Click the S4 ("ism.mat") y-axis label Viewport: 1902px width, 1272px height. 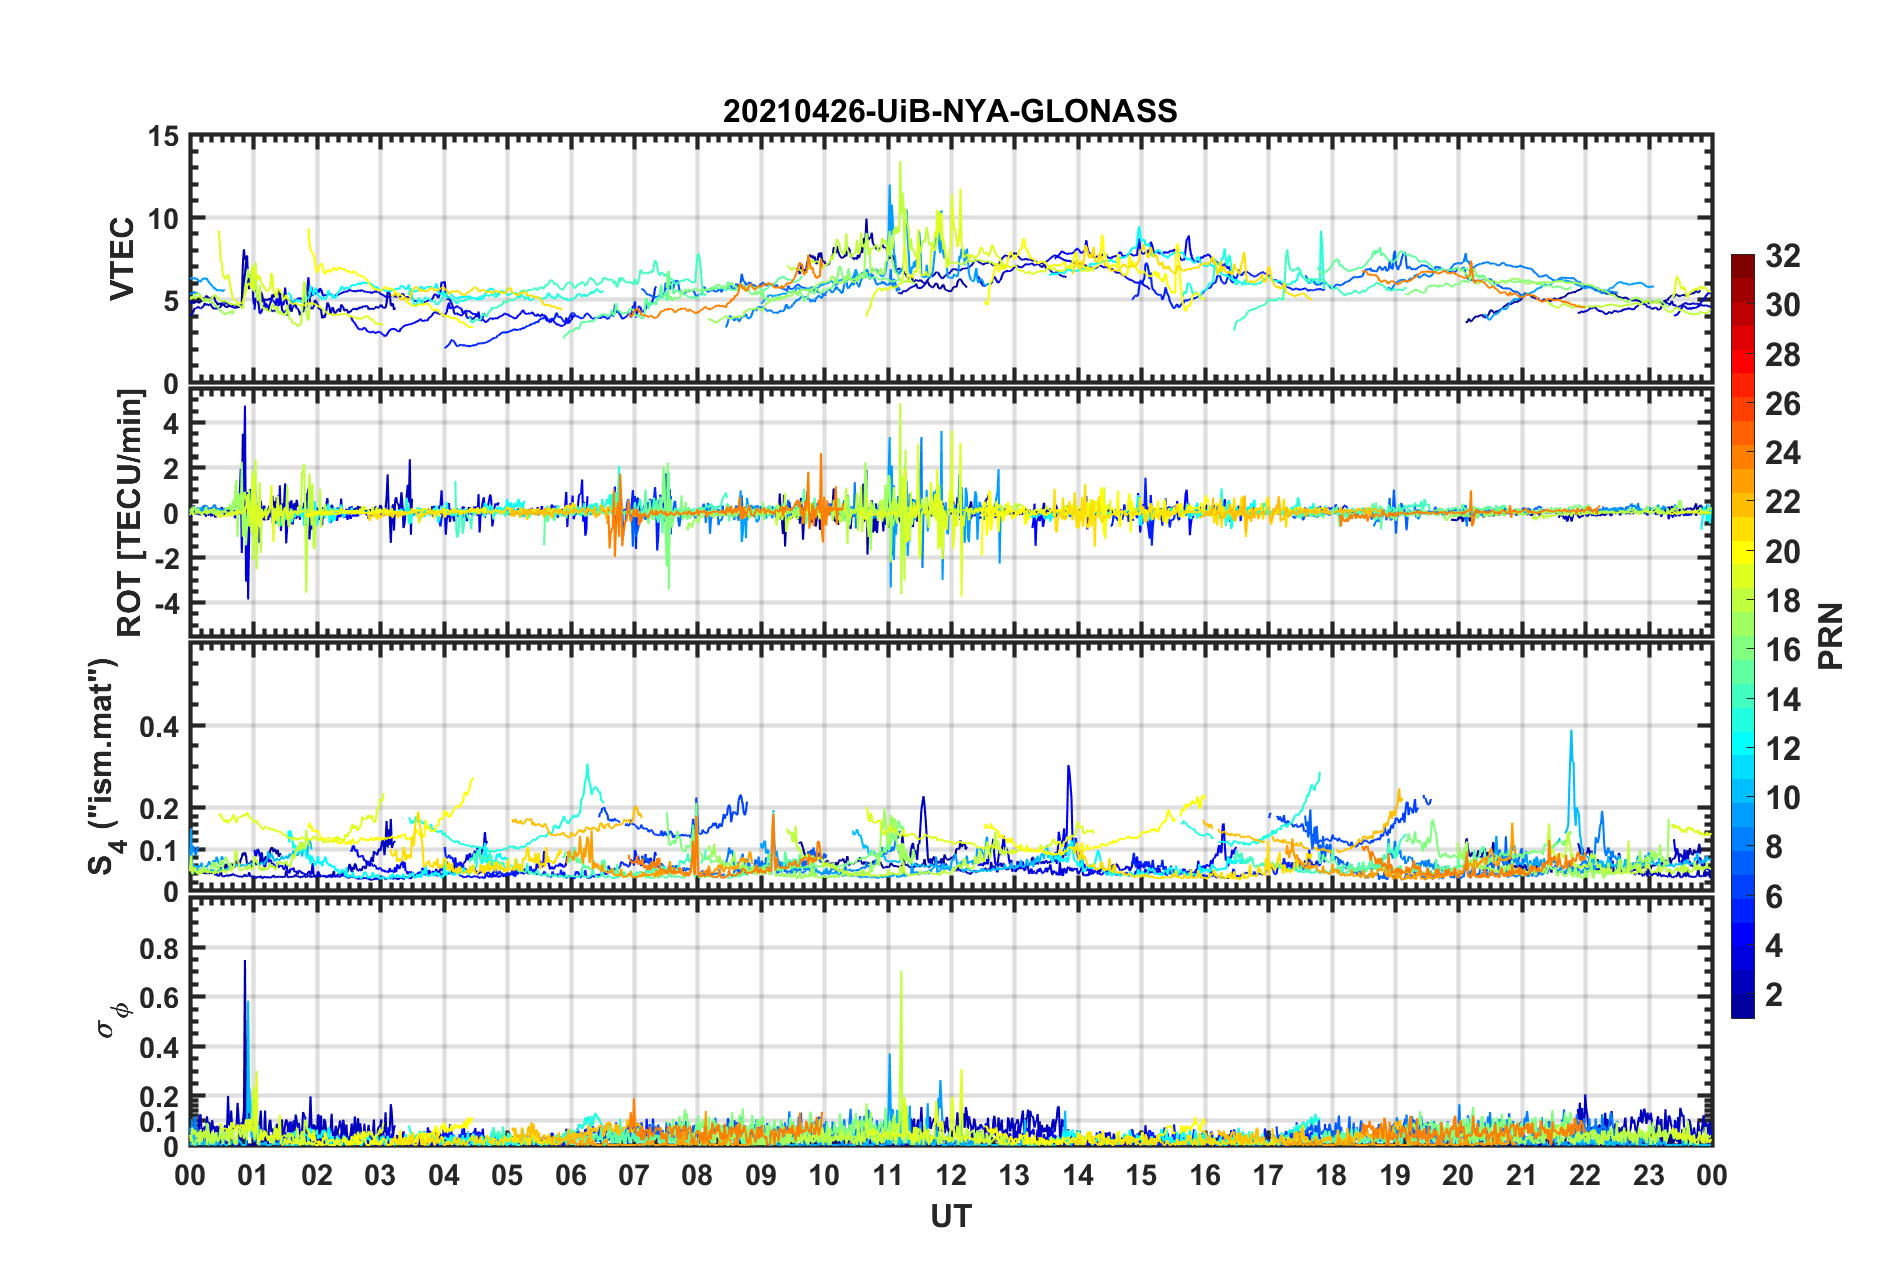click(104, 767)
